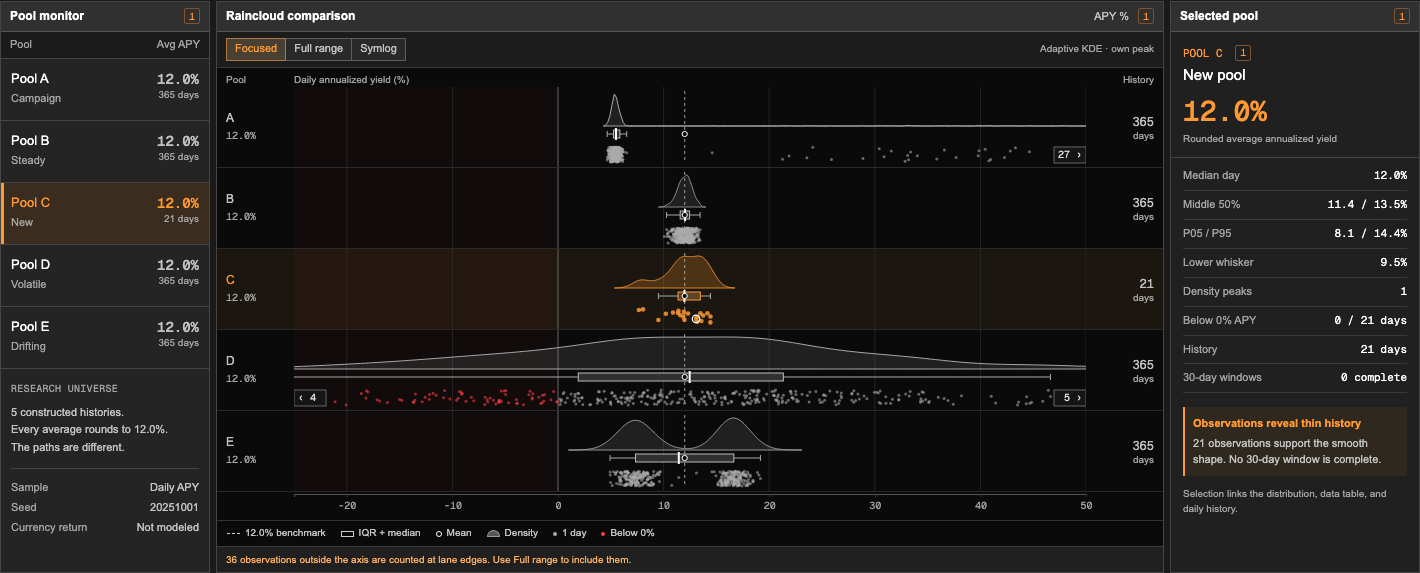Click the wide box plot in lane D
This screenshot has width=1420, height=573.
pos(681,377)
